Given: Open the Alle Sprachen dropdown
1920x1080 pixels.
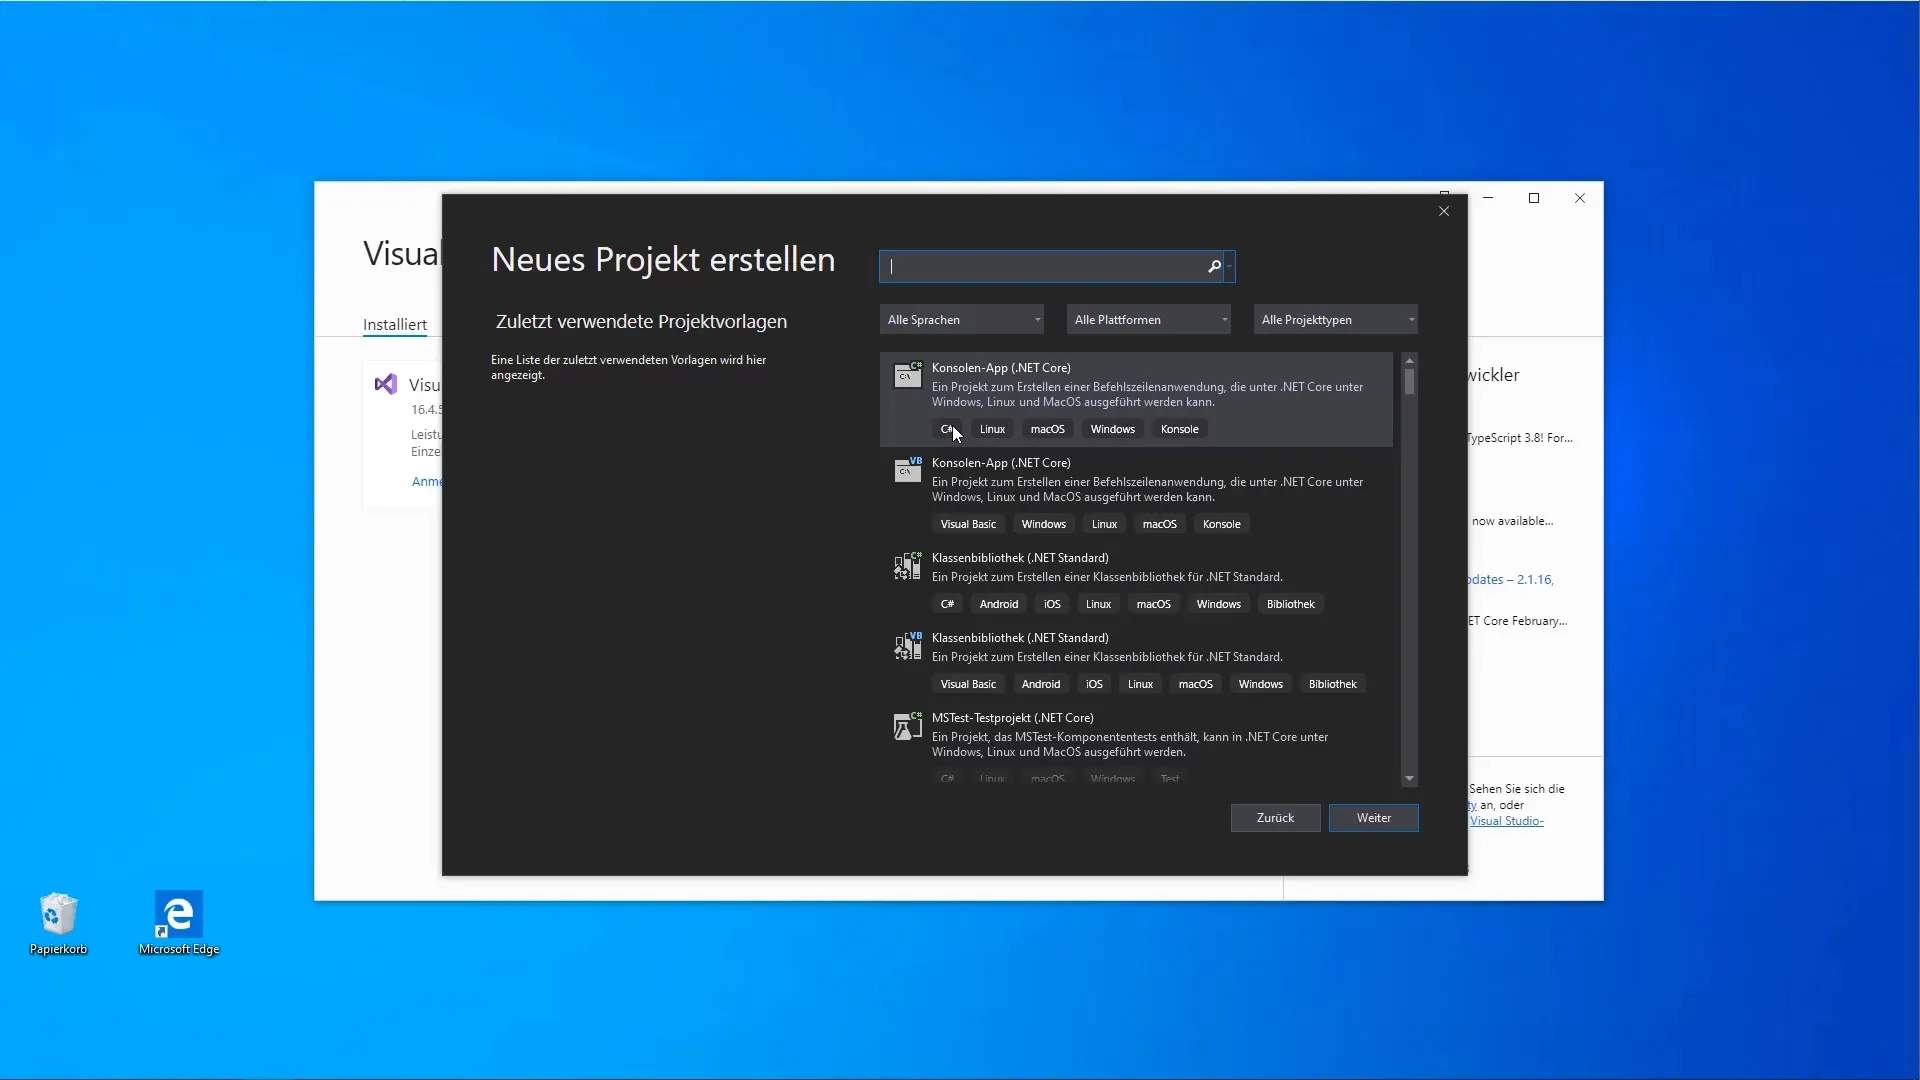Looking at the screenshot, I should (962, 320).
